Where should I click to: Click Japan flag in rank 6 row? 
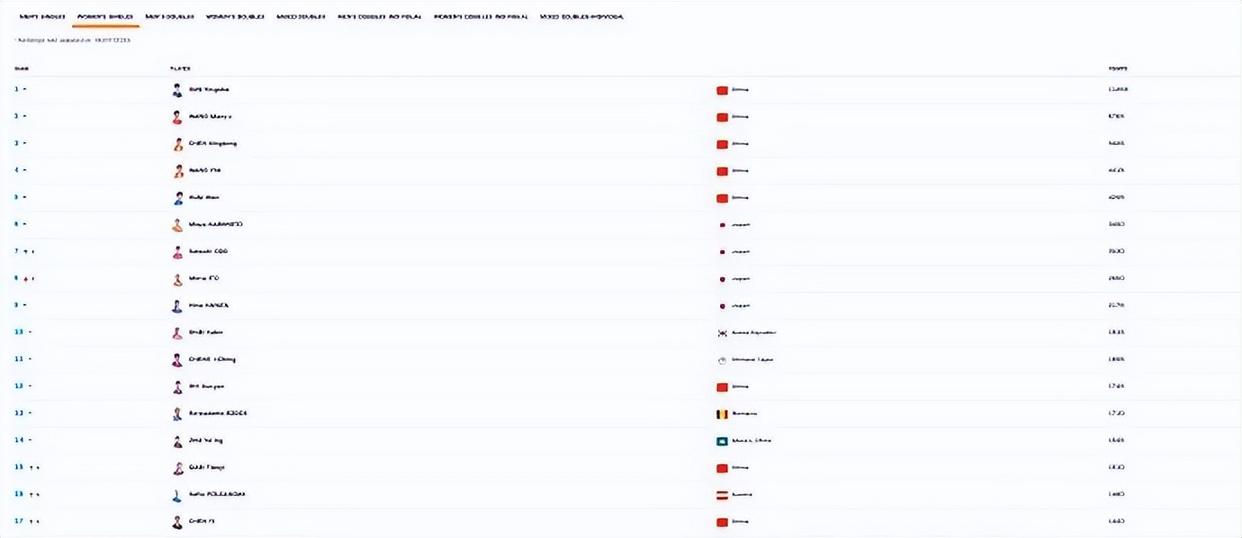(722, 225)
